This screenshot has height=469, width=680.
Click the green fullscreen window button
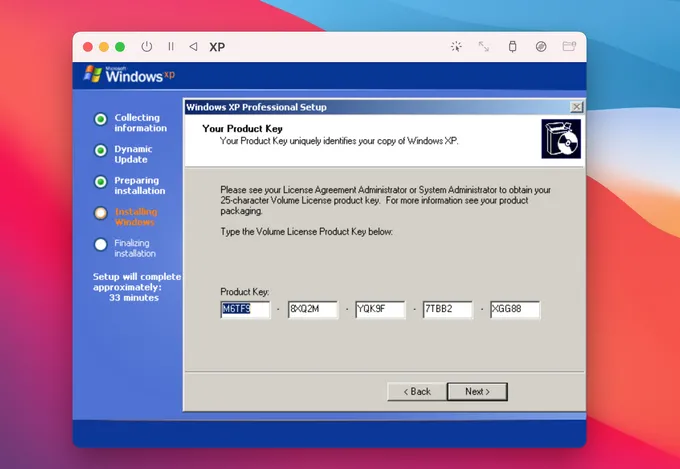tap(120, 47)
